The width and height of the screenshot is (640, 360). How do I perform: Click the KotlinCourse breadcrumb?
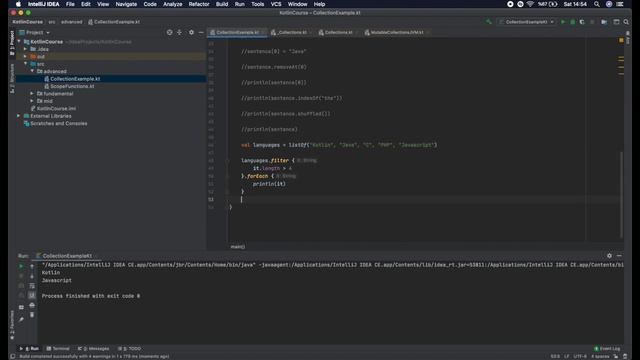(x=27, y=22)
